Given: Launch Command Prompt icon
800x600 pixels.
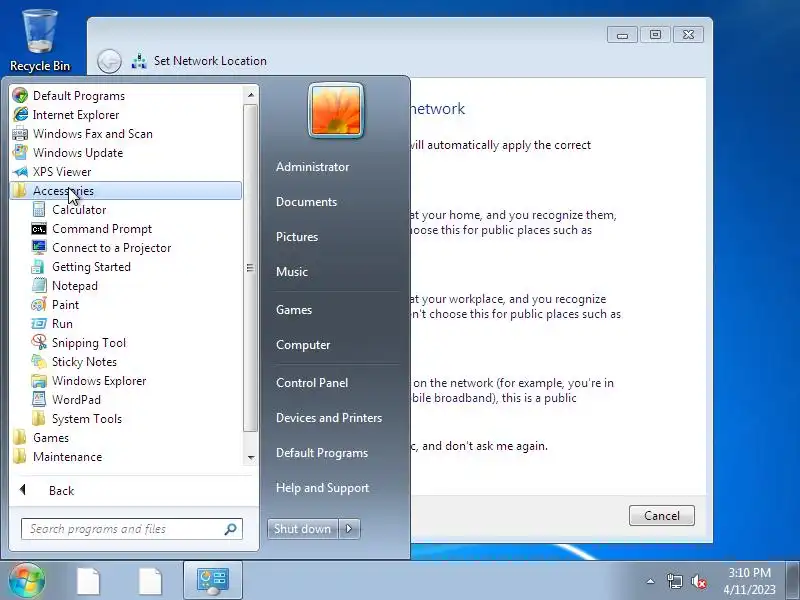Looking at the screenshot, I should point(39,229).
